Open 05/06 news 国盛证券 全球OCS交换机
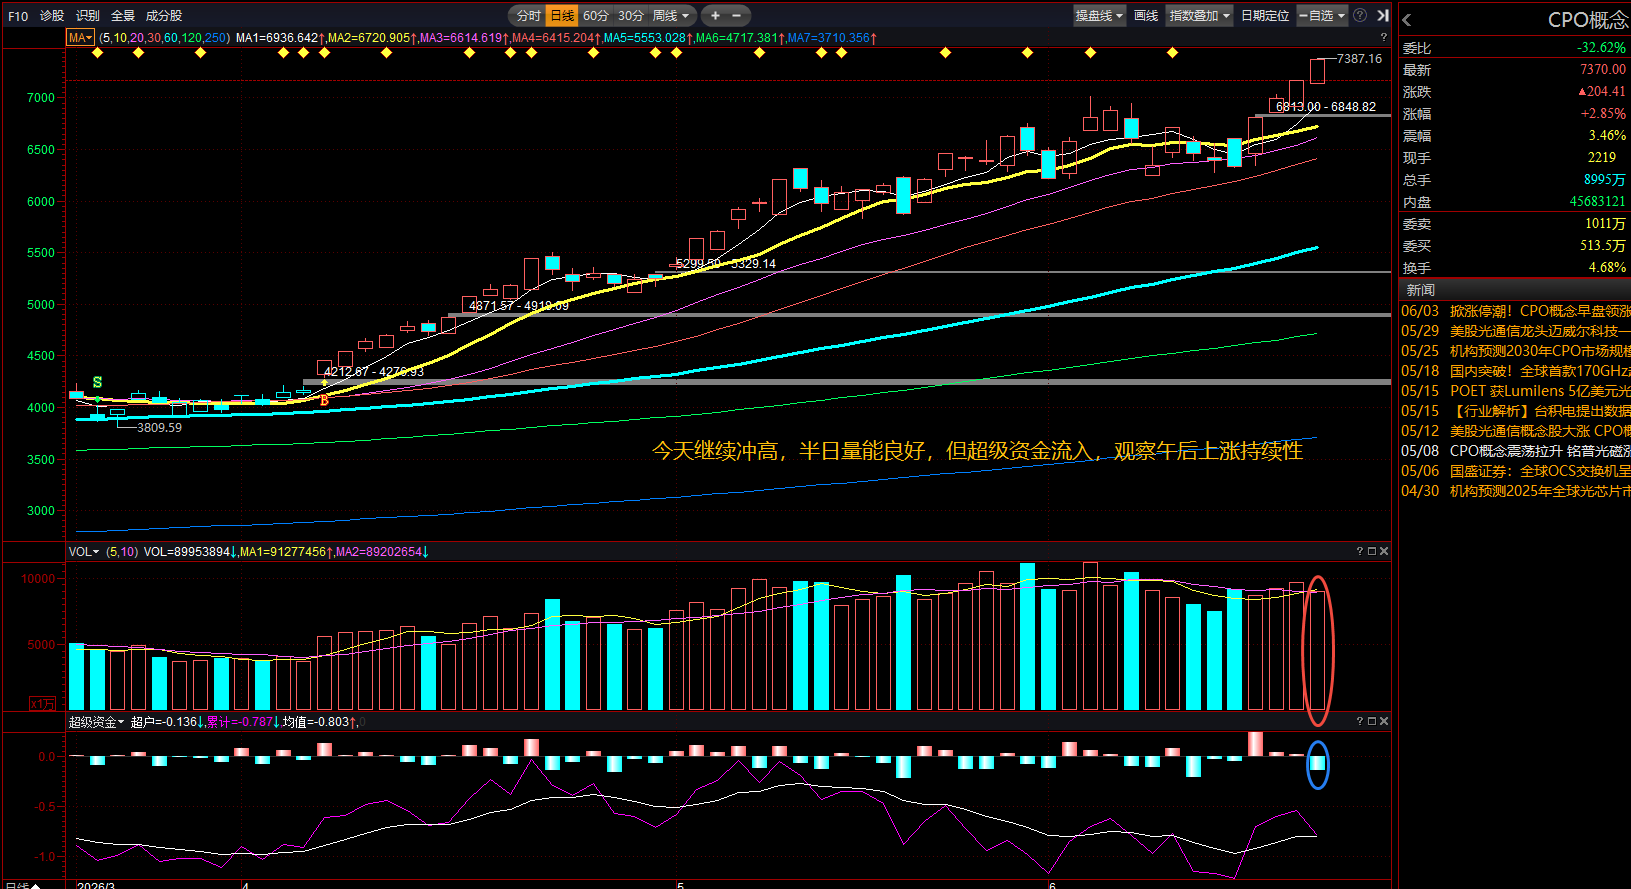1631x889 pixels. (1515, 471)
